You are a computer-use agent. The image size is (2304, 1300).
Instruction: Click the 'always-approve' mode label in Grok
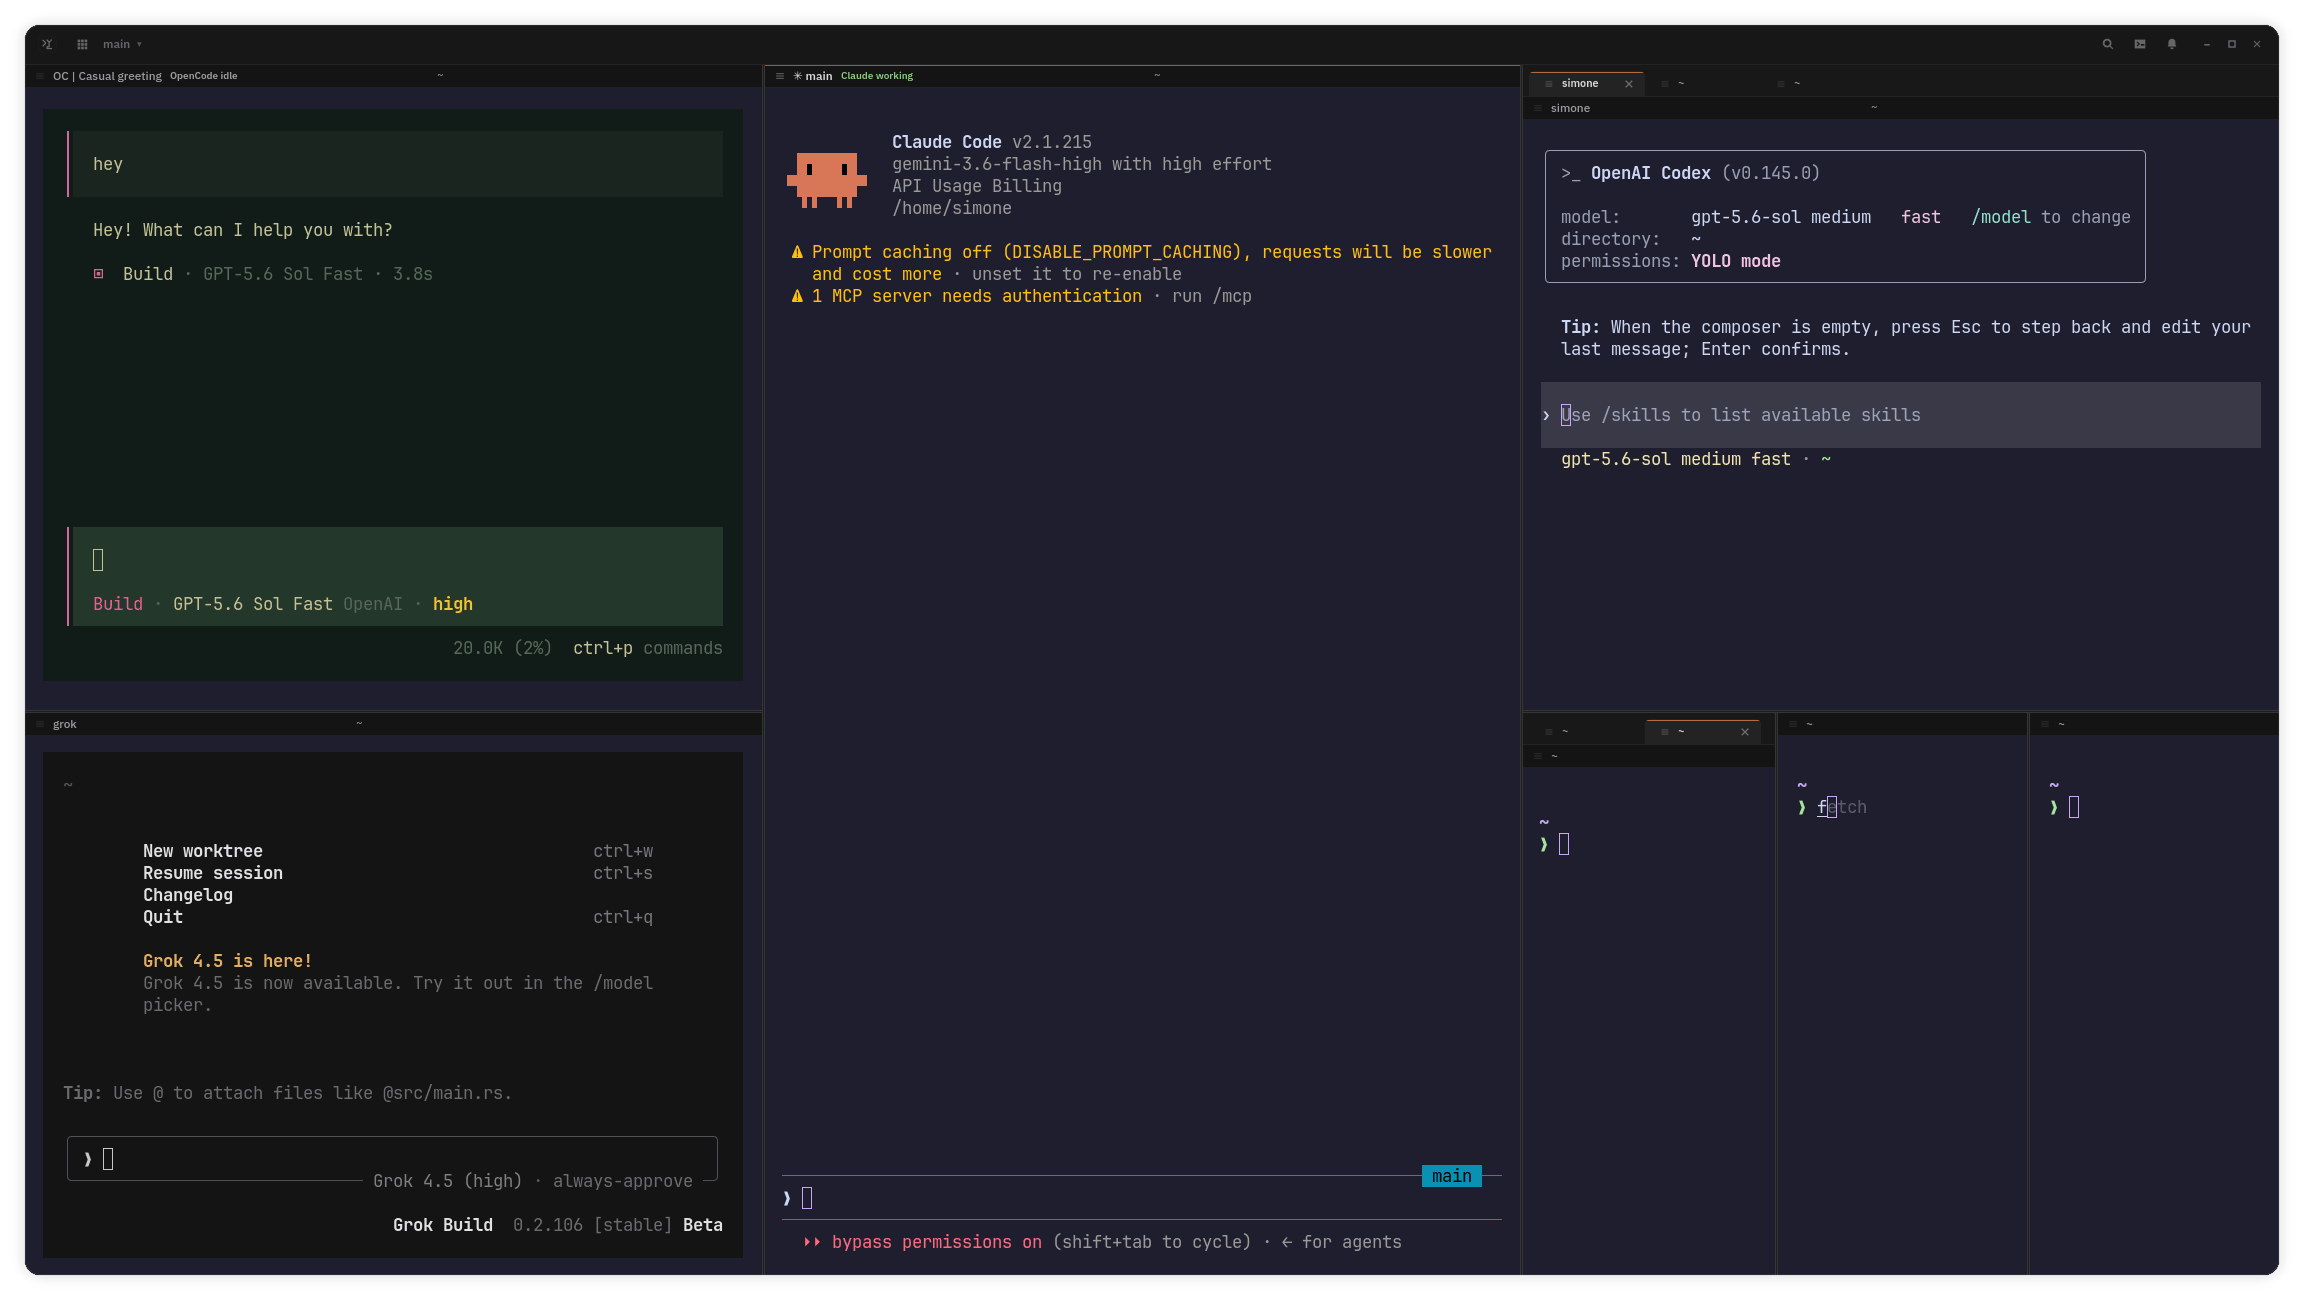[623, 1181]
